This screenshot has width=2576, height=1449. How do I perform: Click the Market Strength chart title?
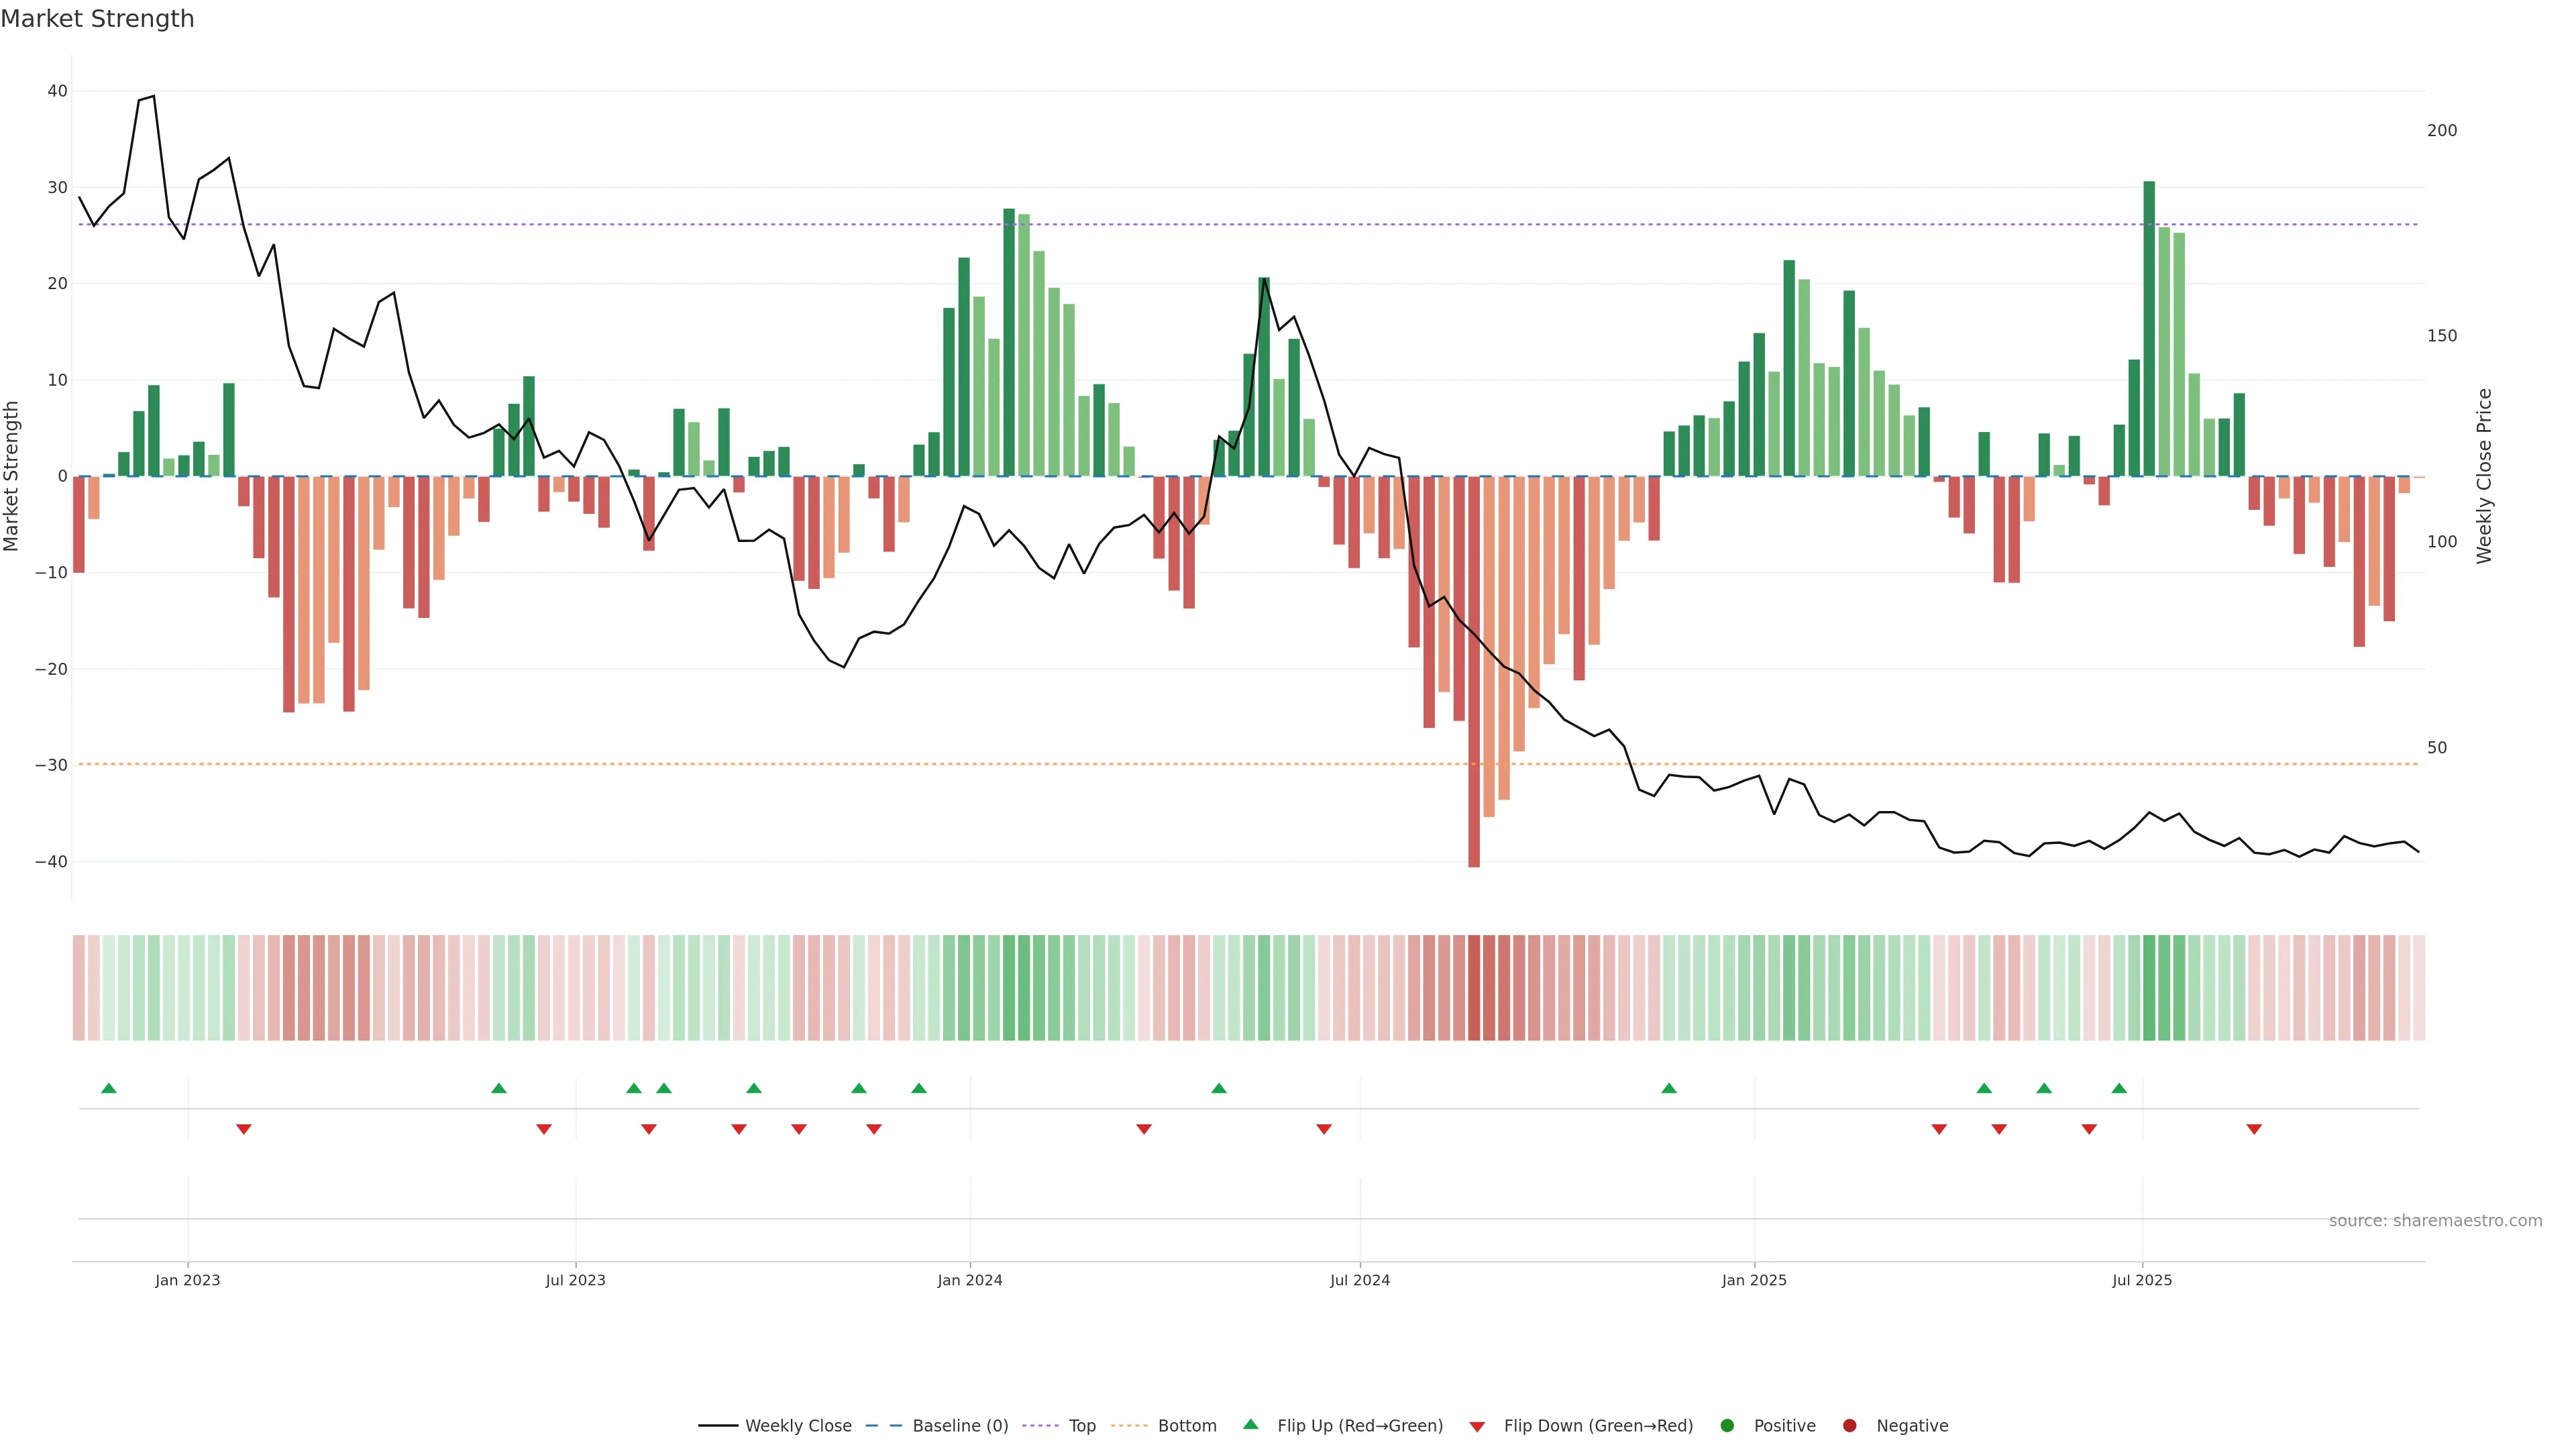[x=97, y=19]
